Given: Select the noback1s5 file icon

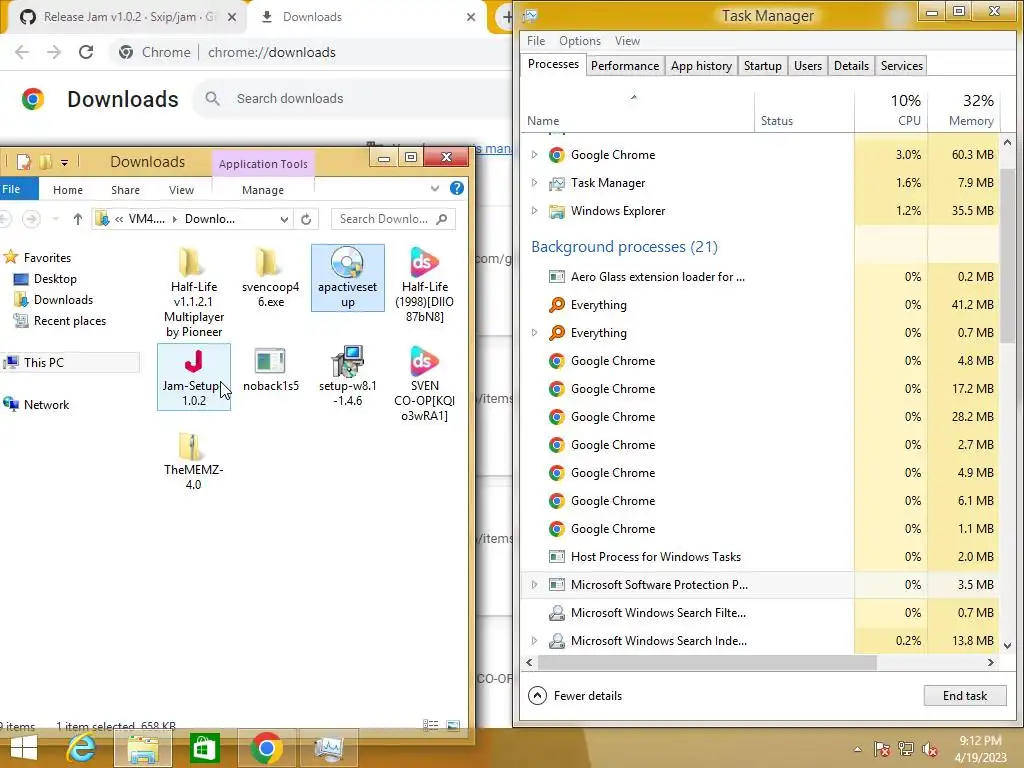Looking at the screenshot, I should [270, 370].
